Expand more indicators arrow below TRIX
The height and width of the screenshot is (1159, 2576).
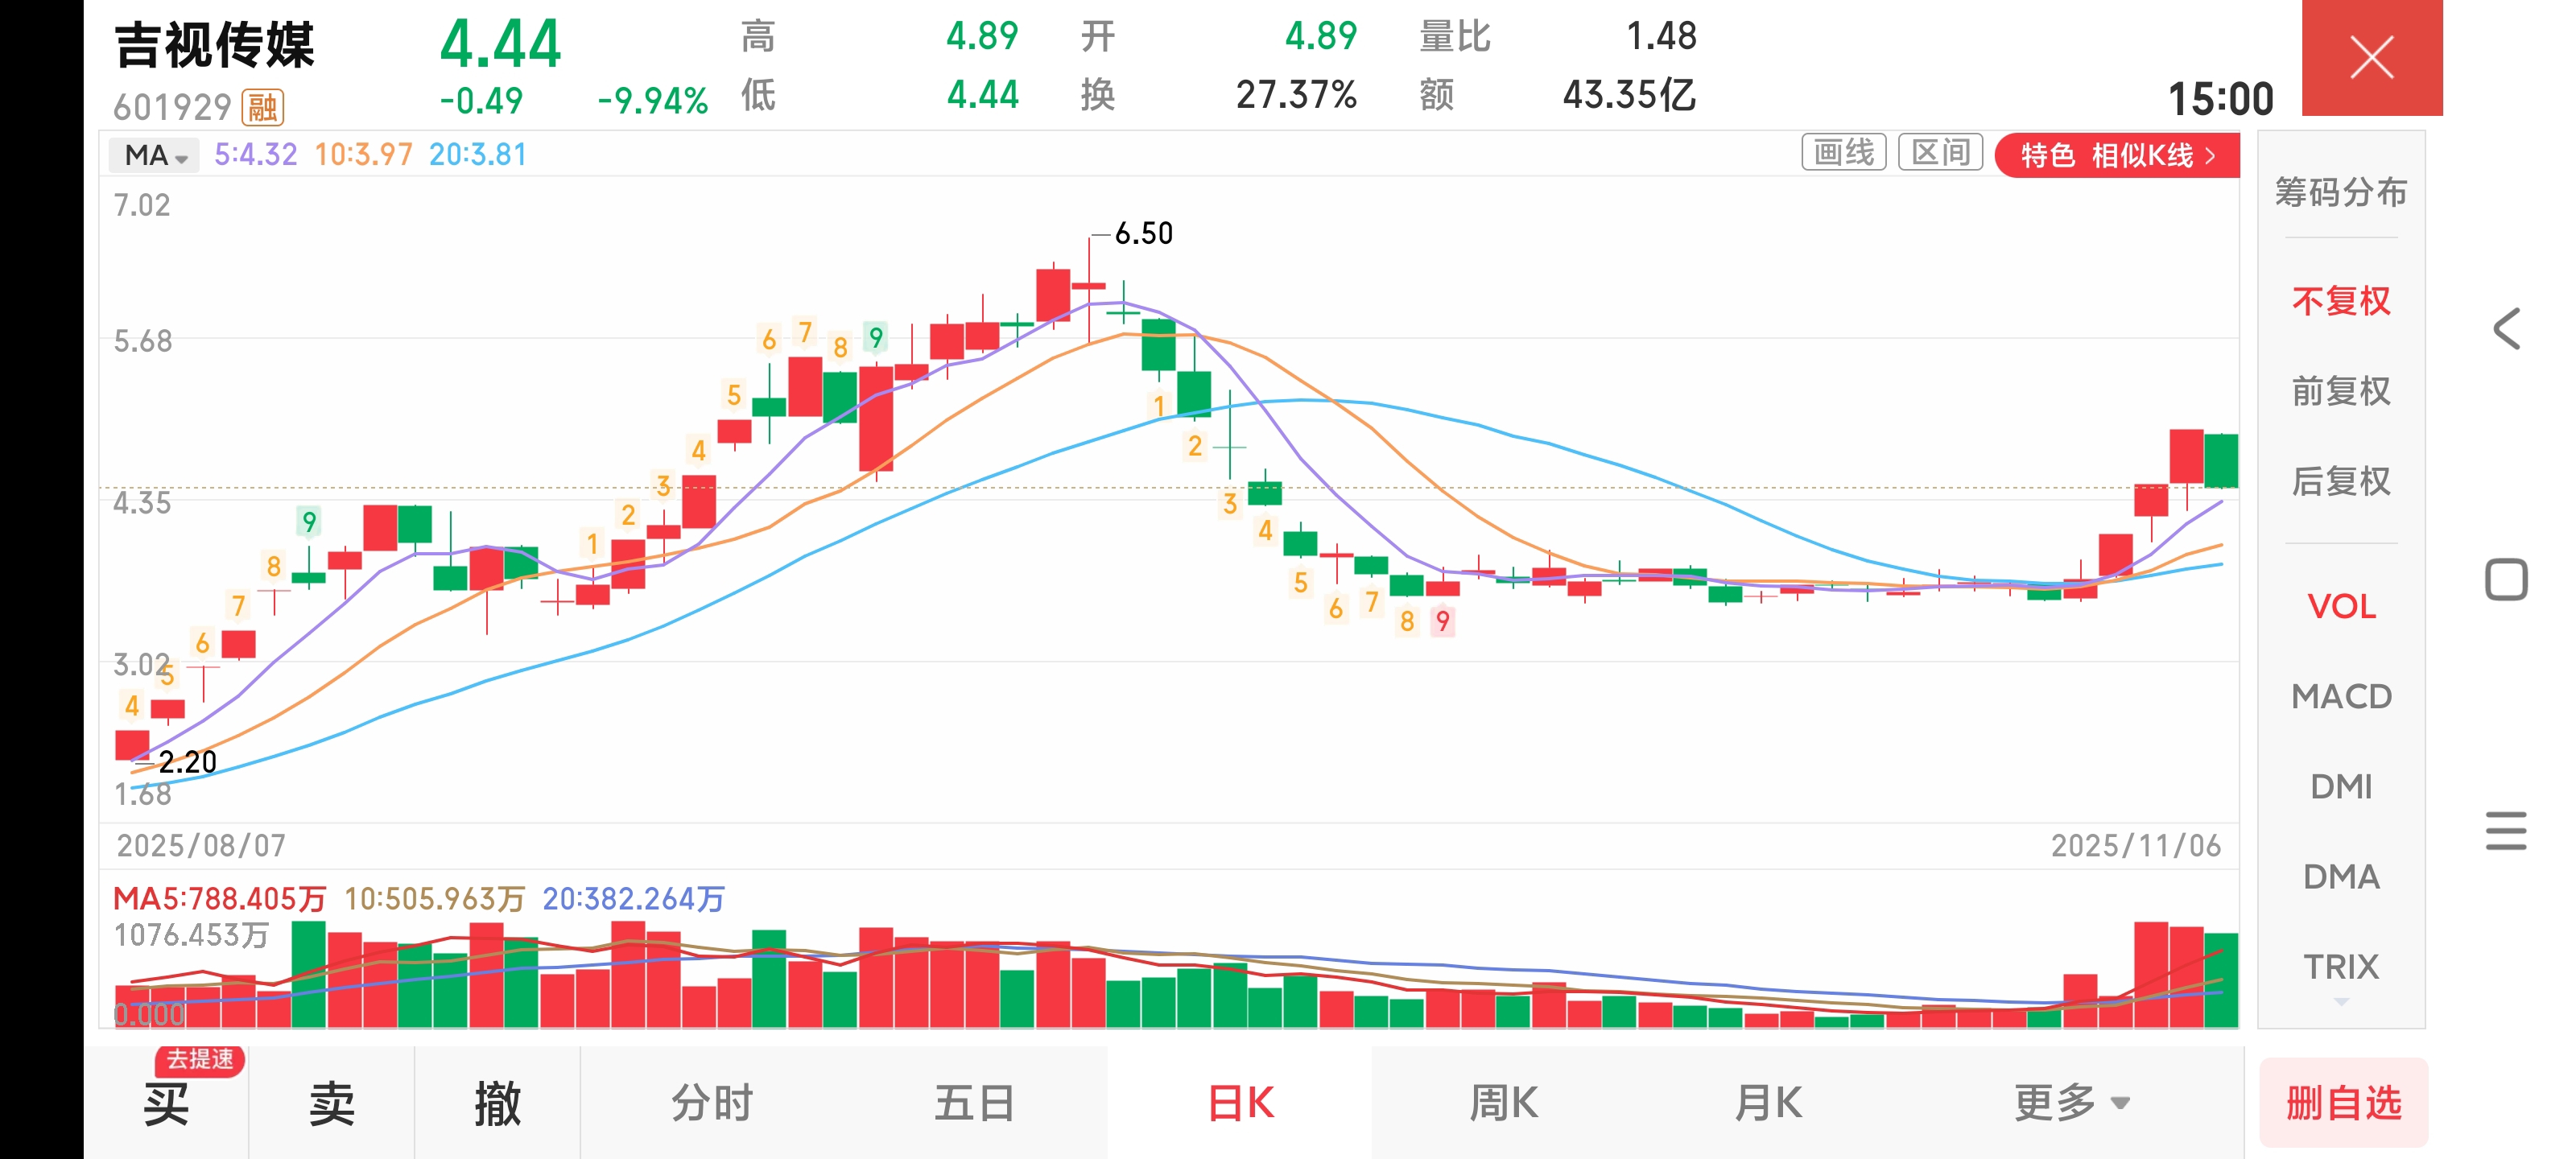click(2340, 1001)
